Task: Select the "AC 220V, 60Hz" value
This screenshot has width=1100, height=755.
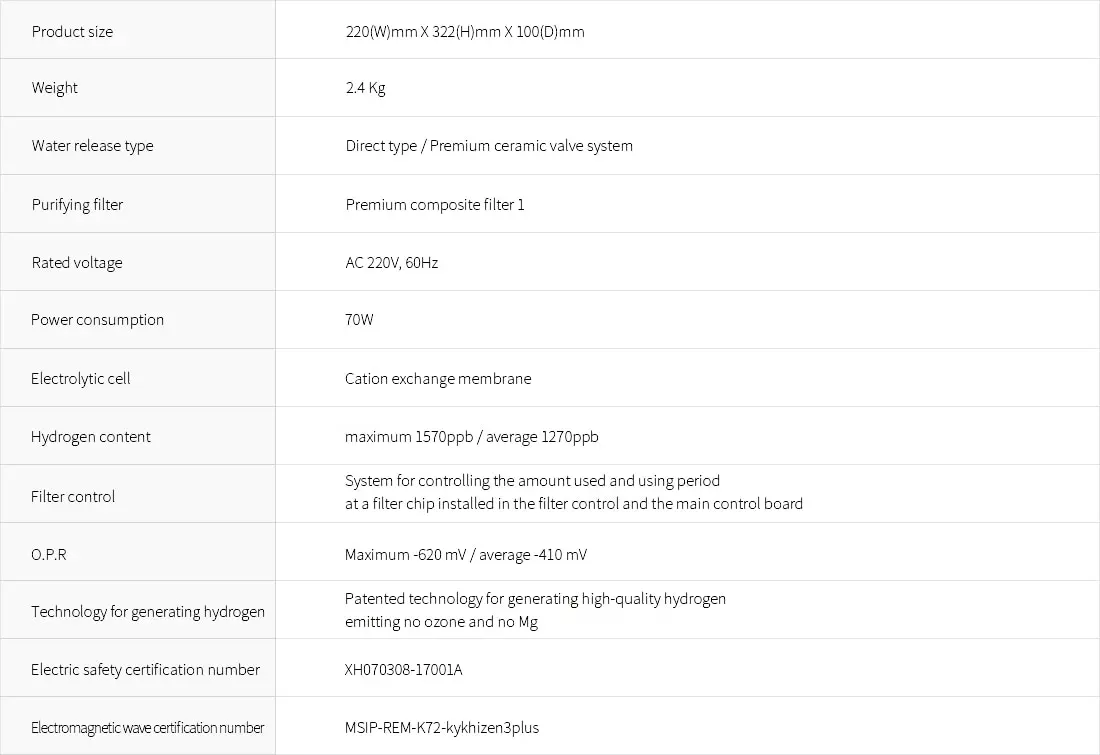Action: point(392,263)
